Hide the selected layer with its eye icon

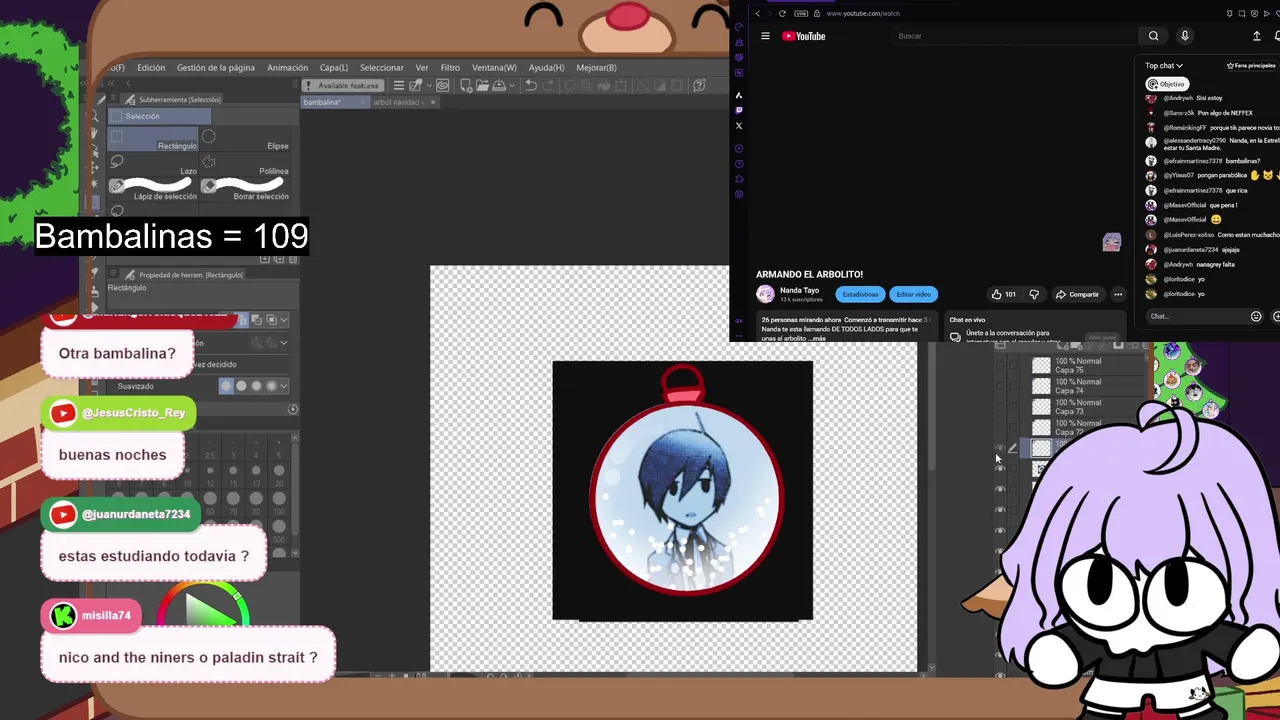click(1000, 447)
